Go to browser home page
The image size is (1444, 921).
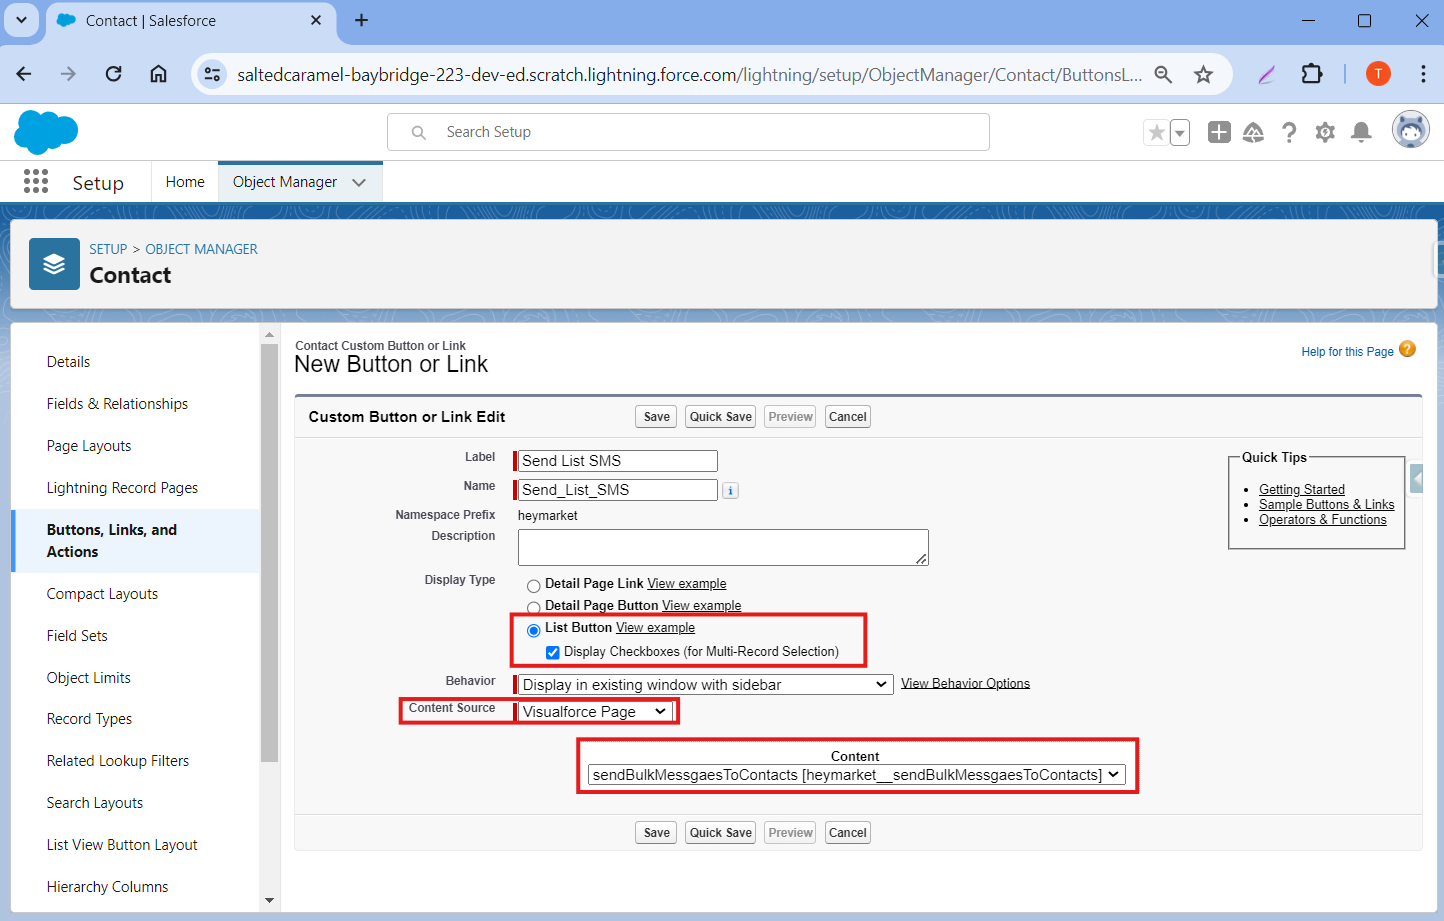click(158, 74)
